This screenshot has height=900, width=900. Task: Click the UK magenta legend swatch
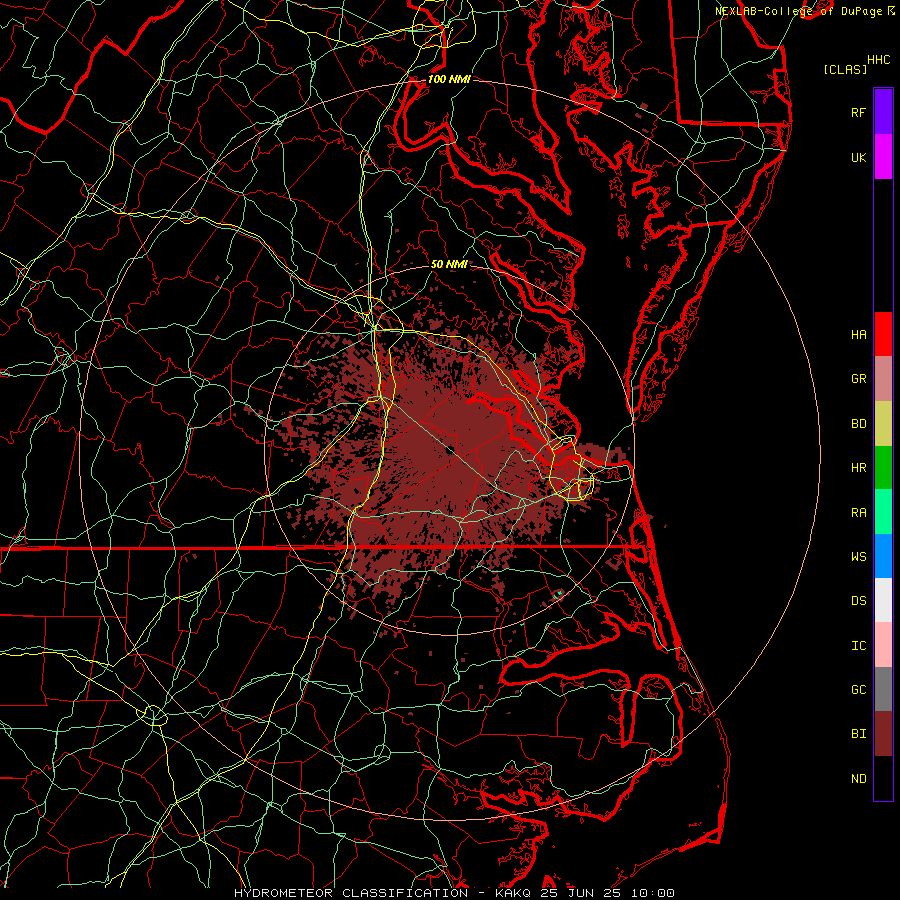pos(883,157)
